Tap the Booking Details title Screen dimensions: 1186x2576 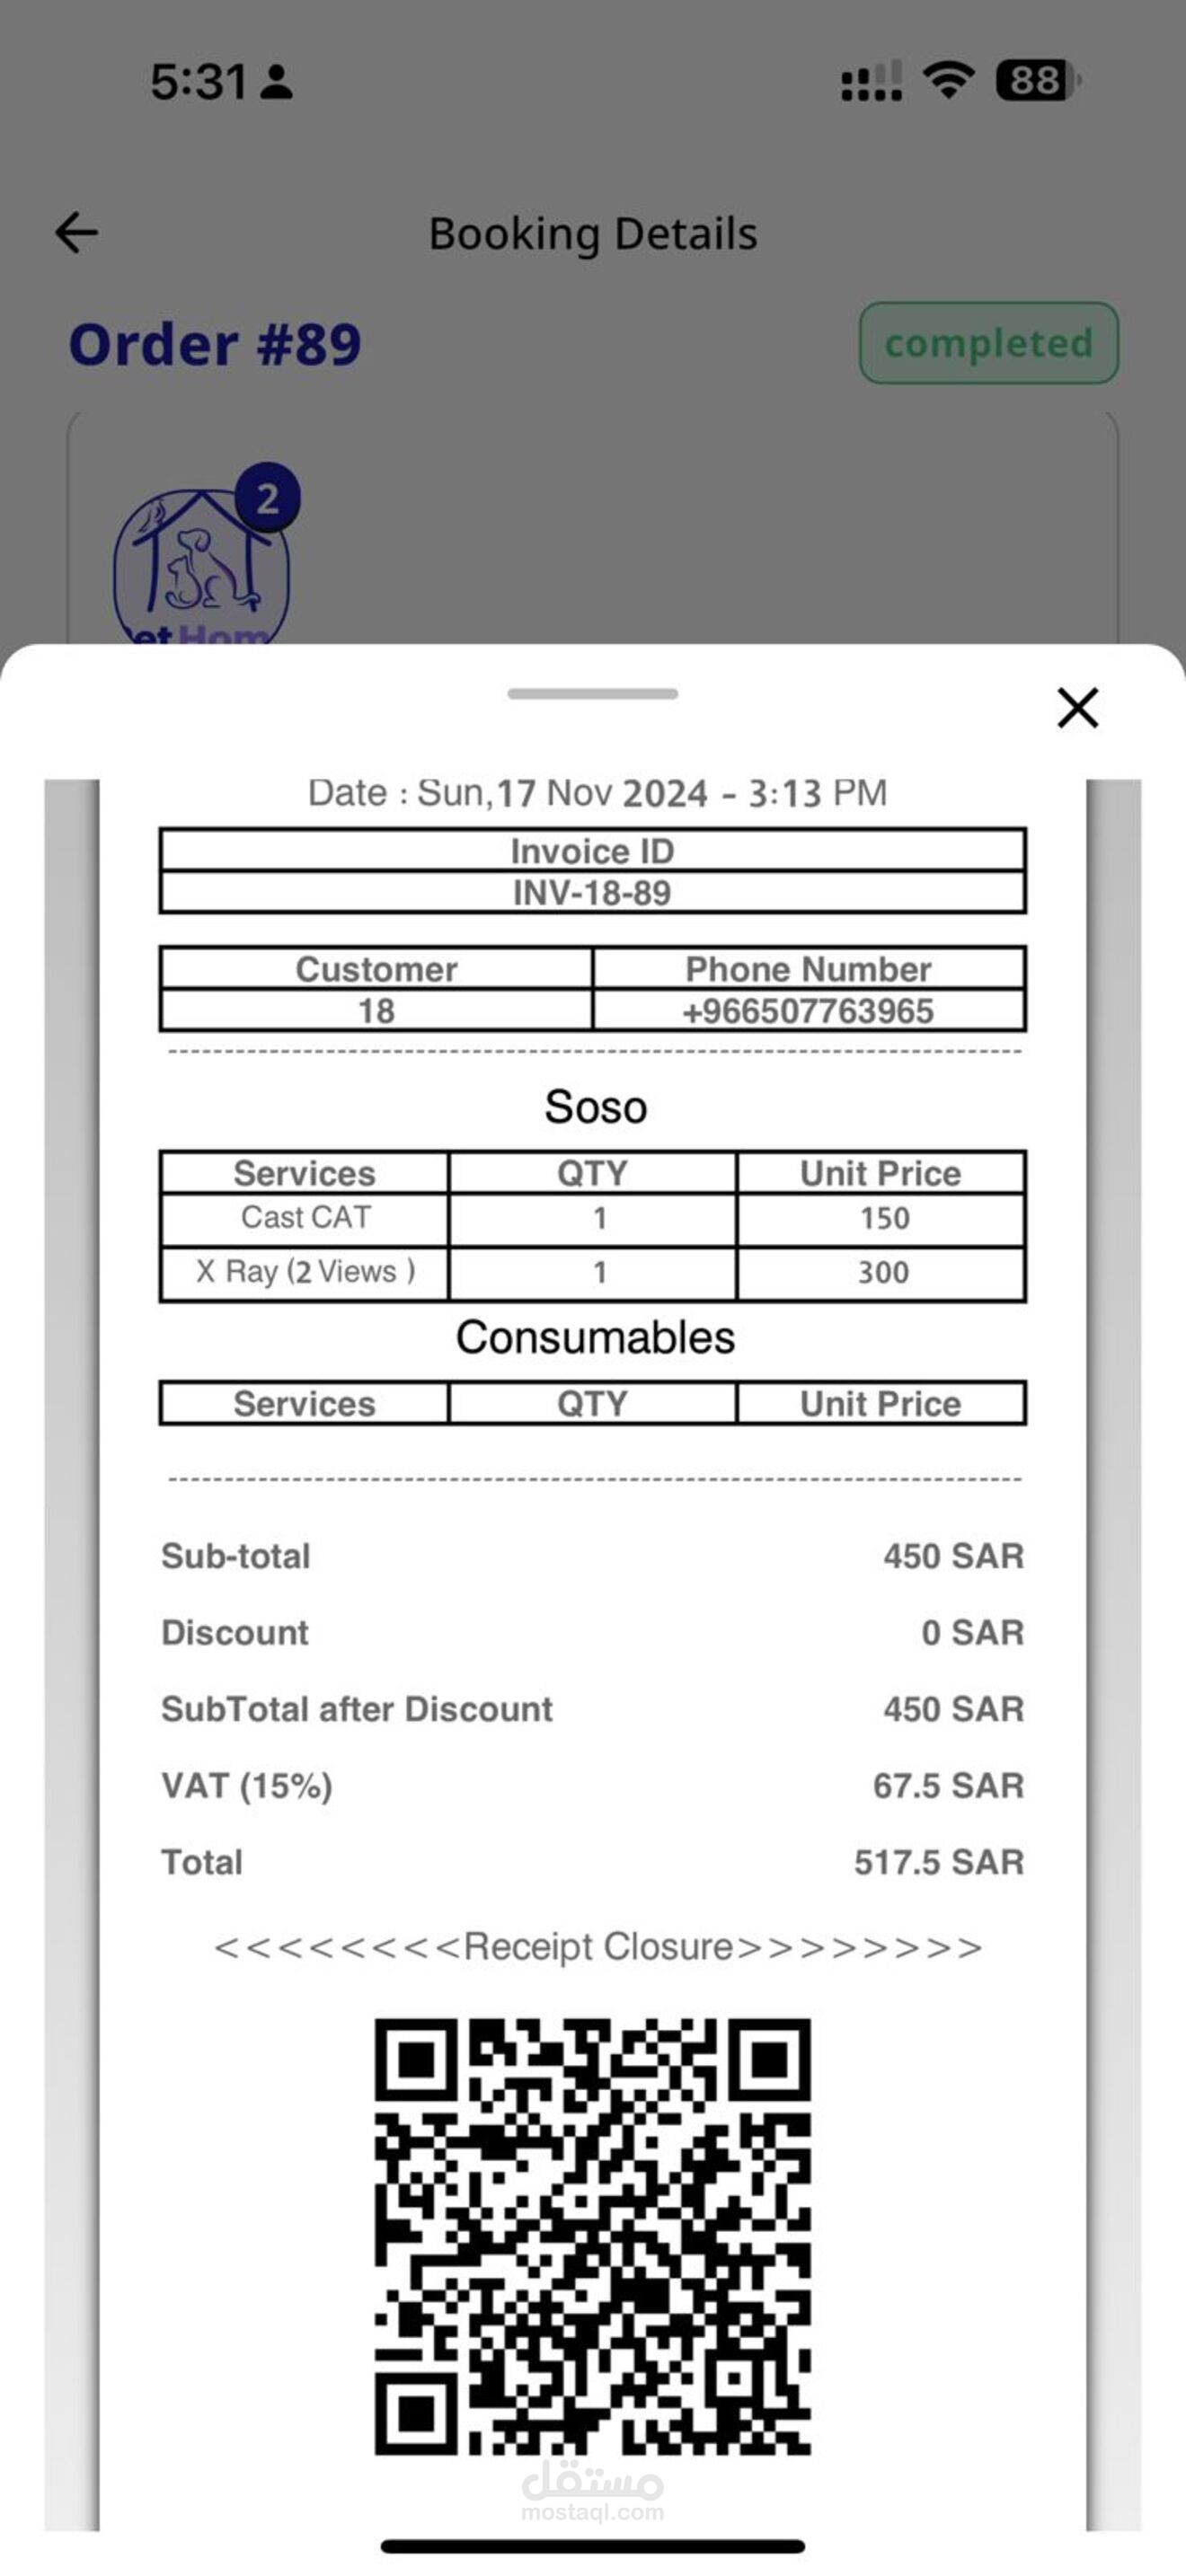coord(593,234)
